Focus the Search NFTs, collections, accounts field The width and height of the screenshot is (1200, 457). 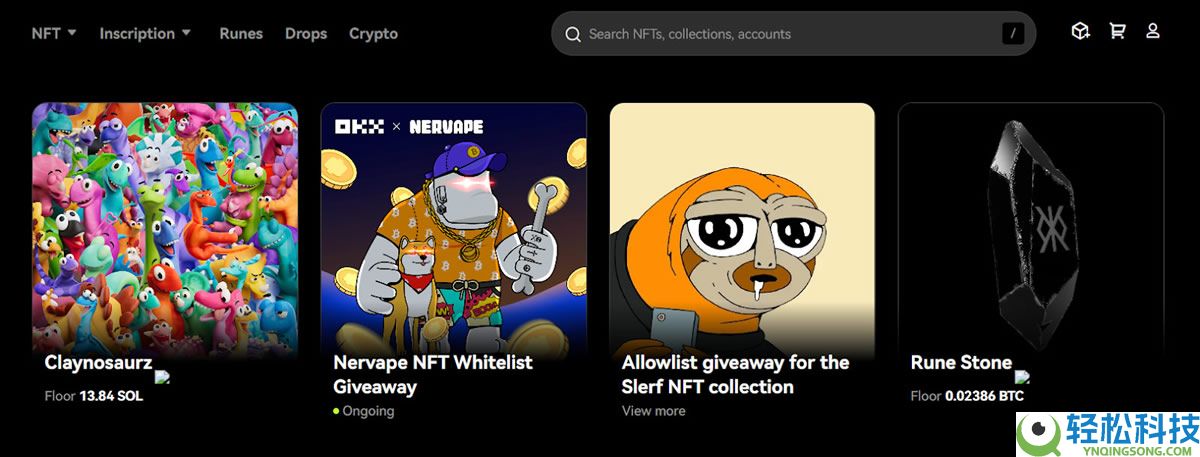[x=793, y=34]
